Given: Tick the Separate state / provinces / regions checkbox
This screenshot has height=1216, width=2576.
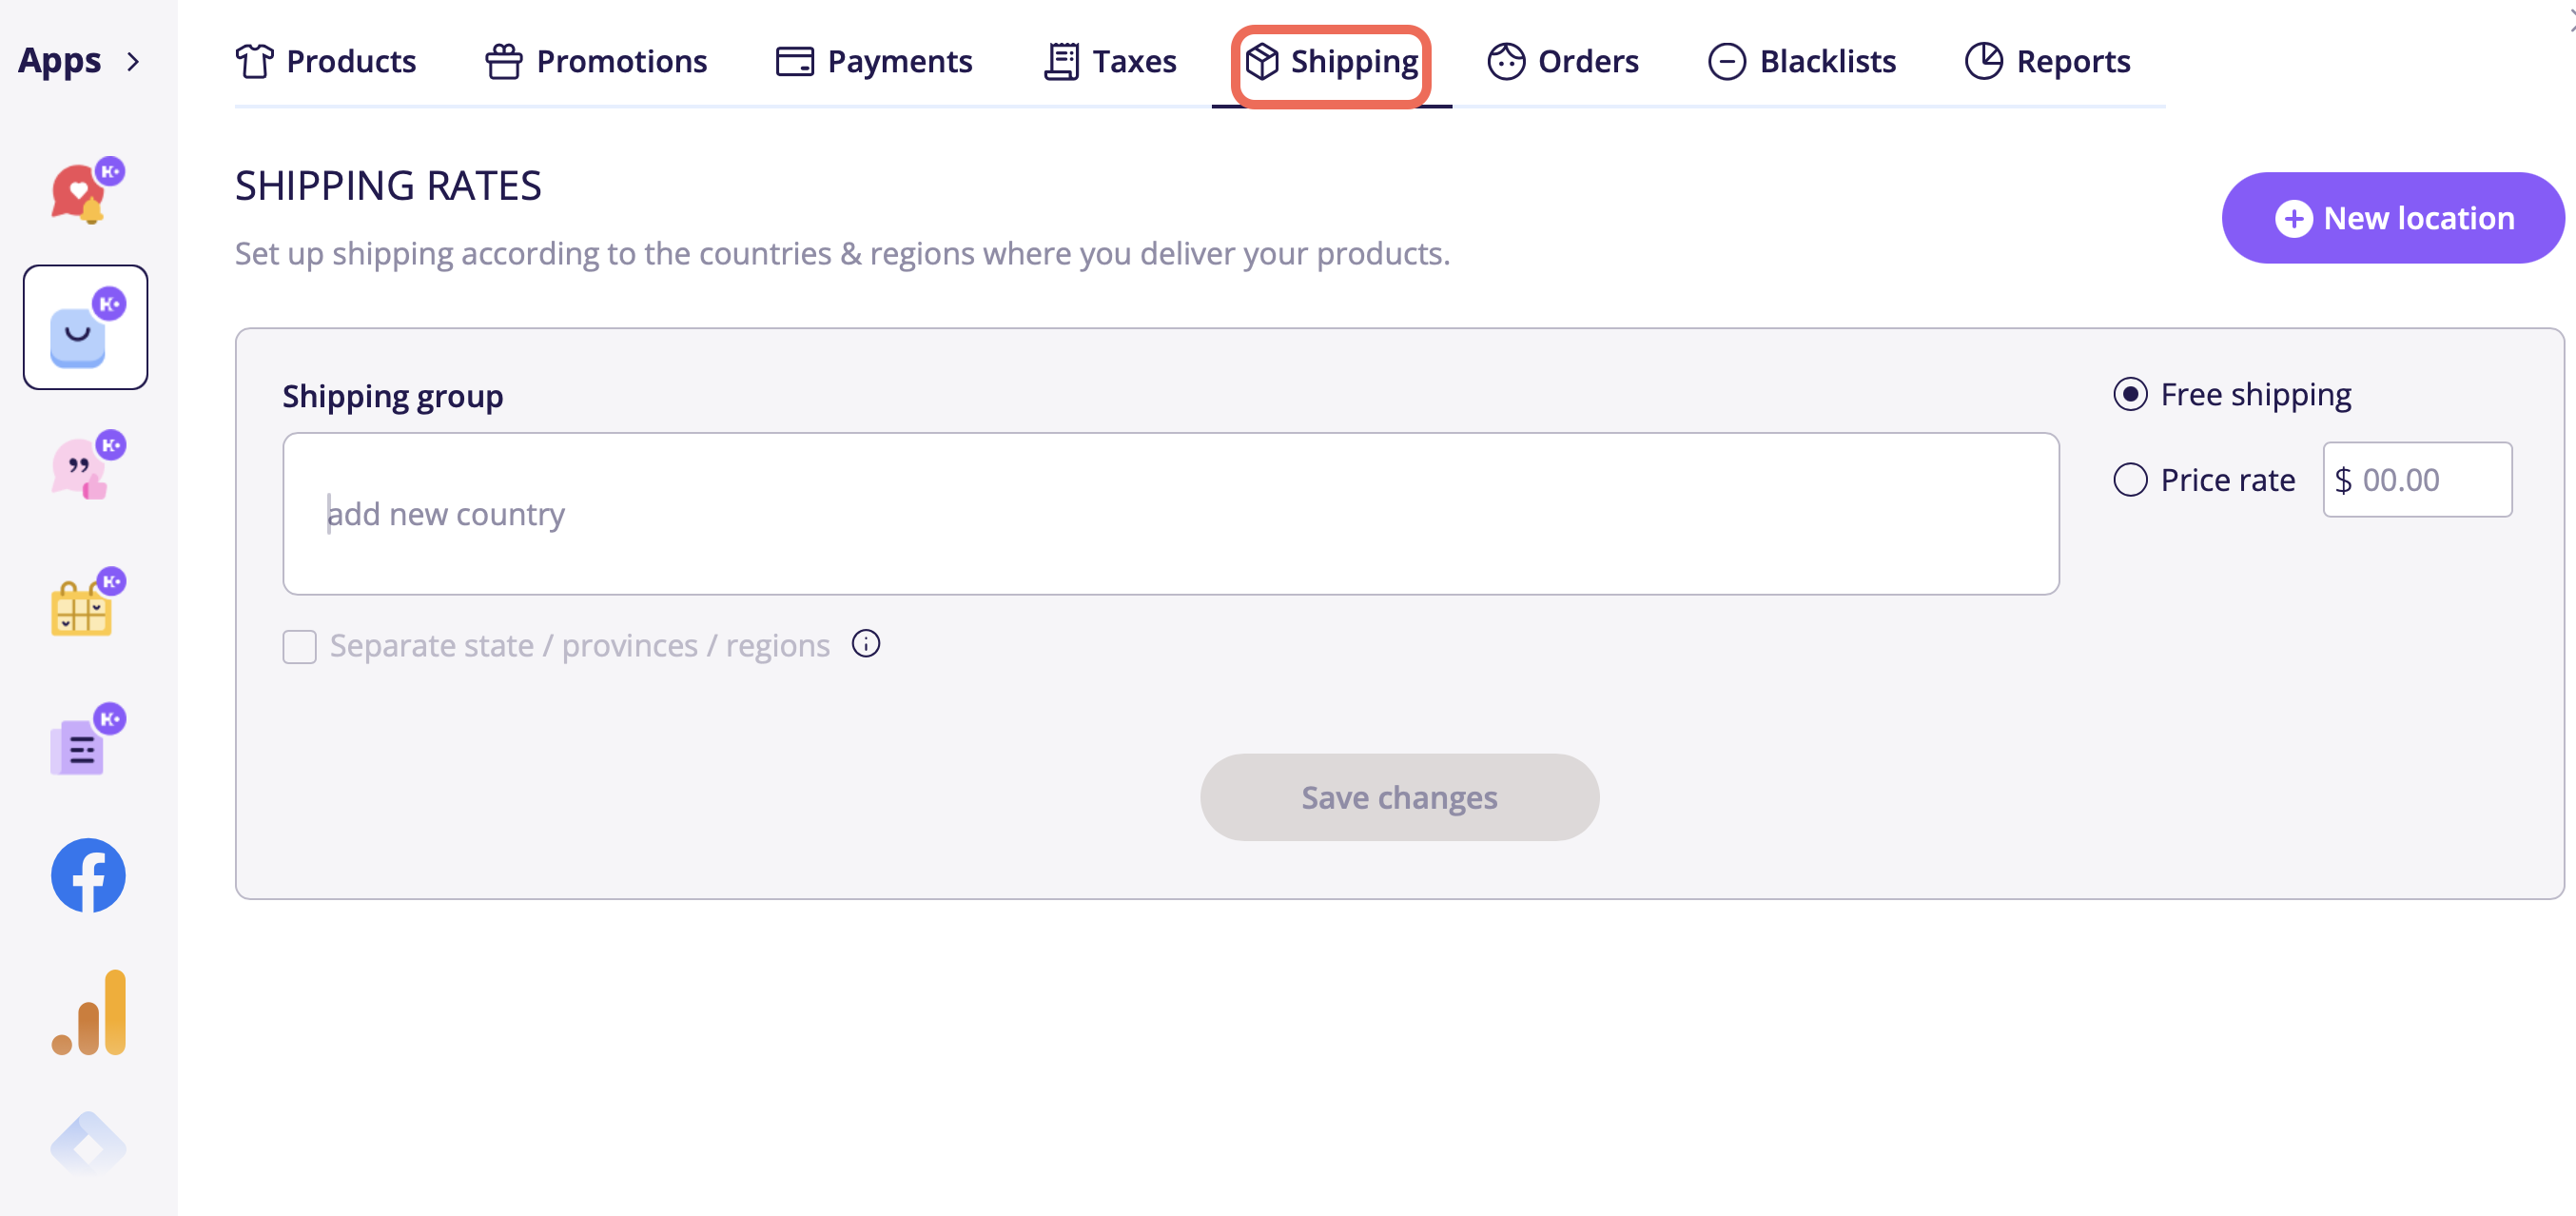Looking at the screenshot, I should [299, 646].
